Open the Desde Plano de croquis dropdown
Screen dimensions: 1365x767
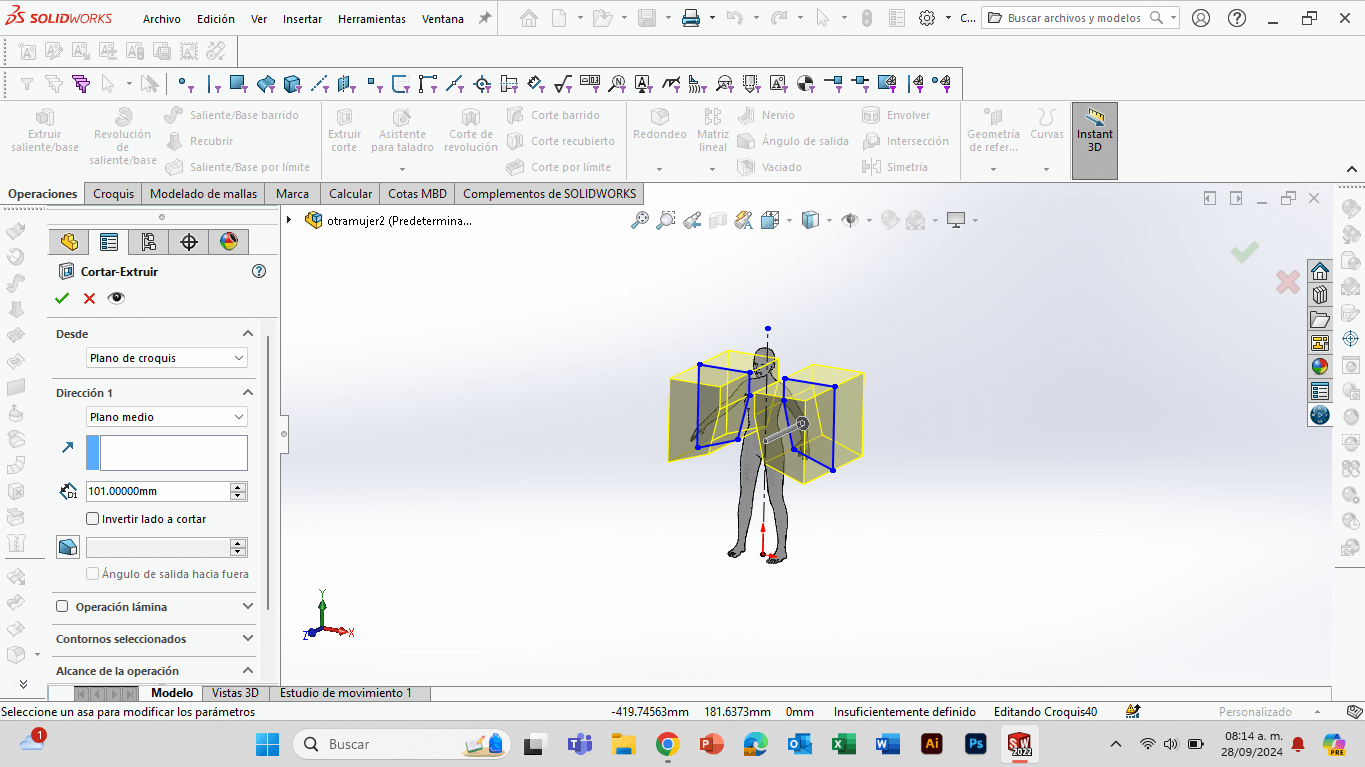click(167, 358)
